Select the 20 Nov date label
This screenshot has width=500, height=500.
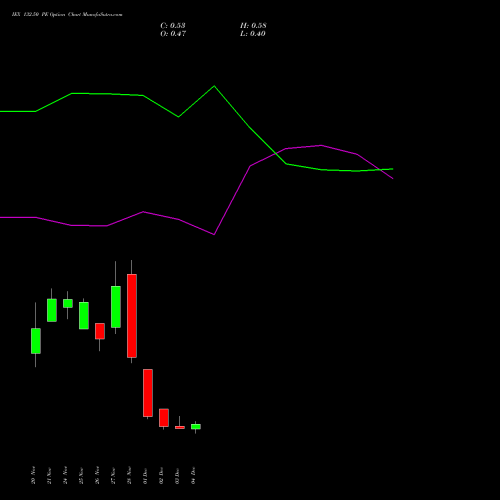[33, 475]
